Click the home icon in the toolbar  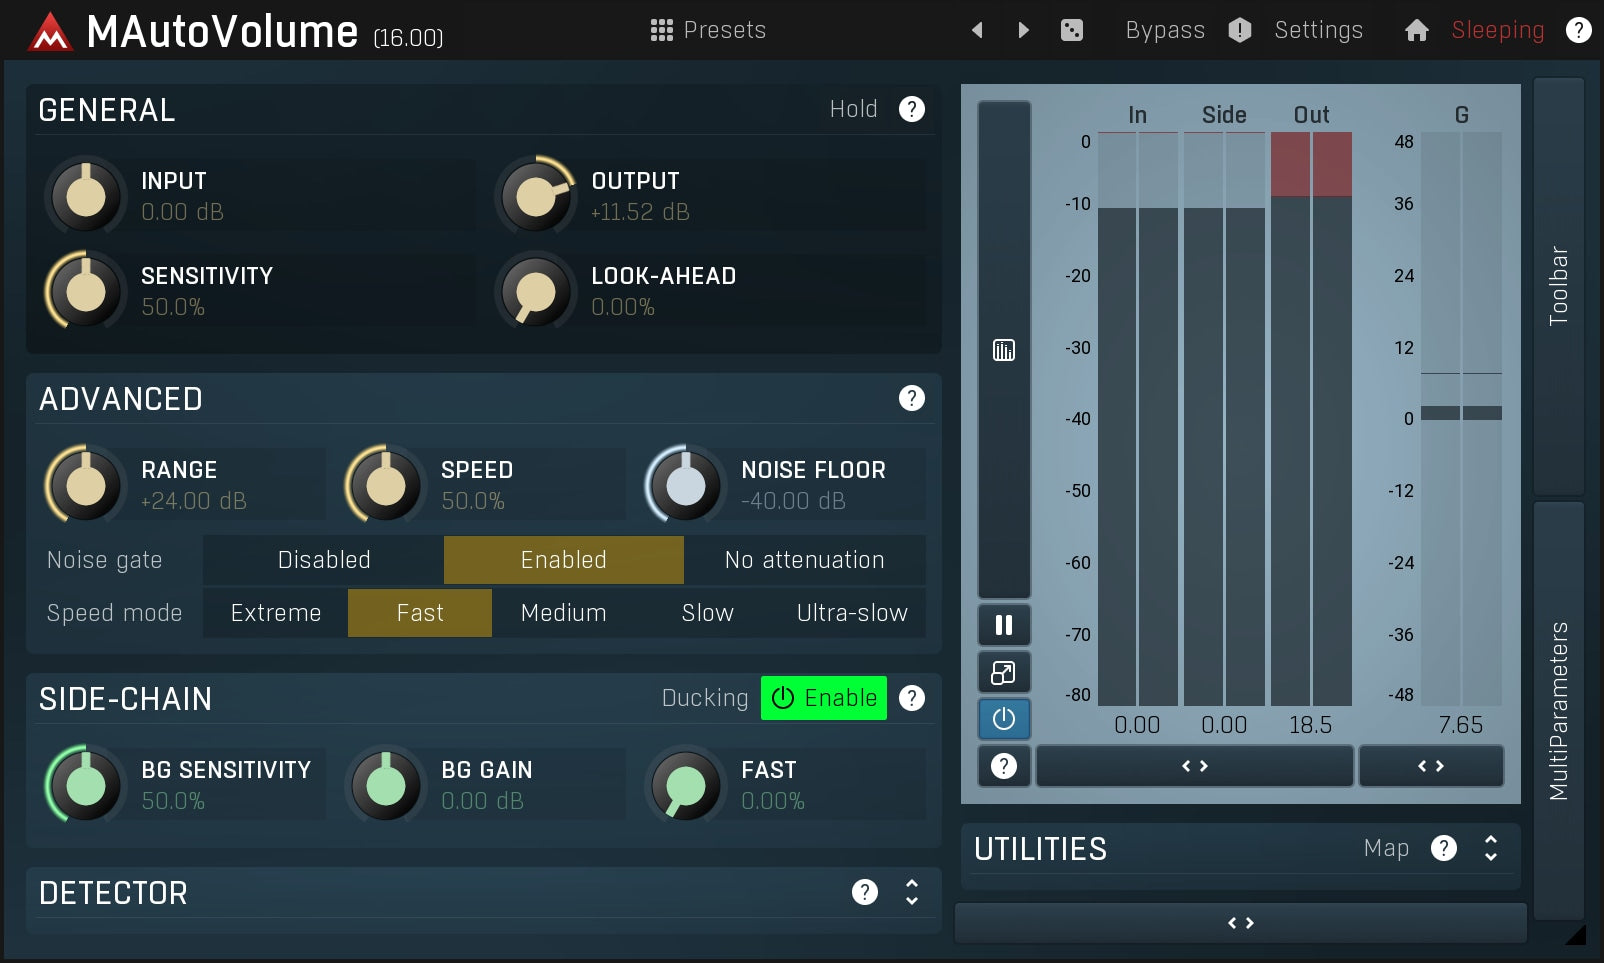pos(1416,30)
